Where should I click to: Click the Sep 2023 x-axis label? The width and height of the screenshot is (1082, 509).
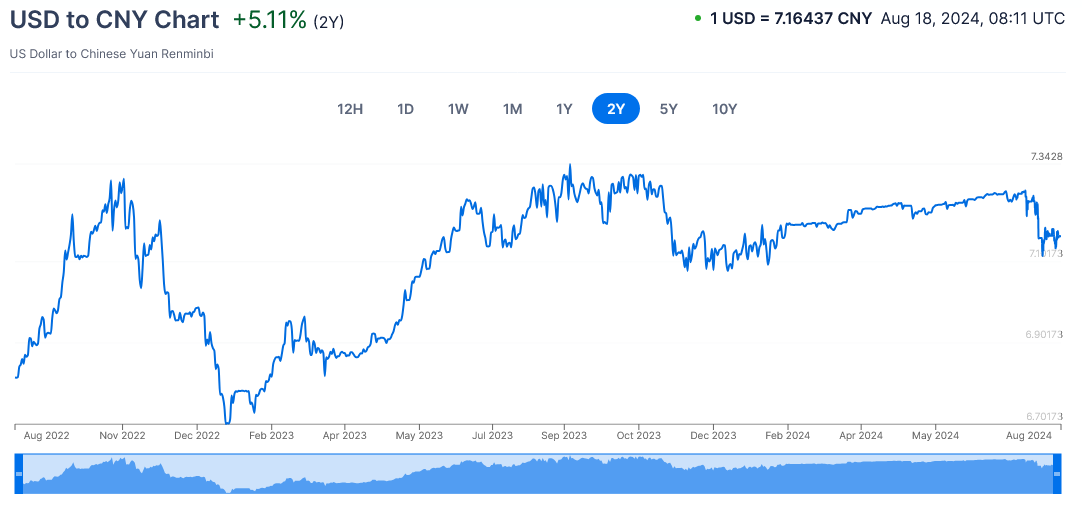click(563, 435)
